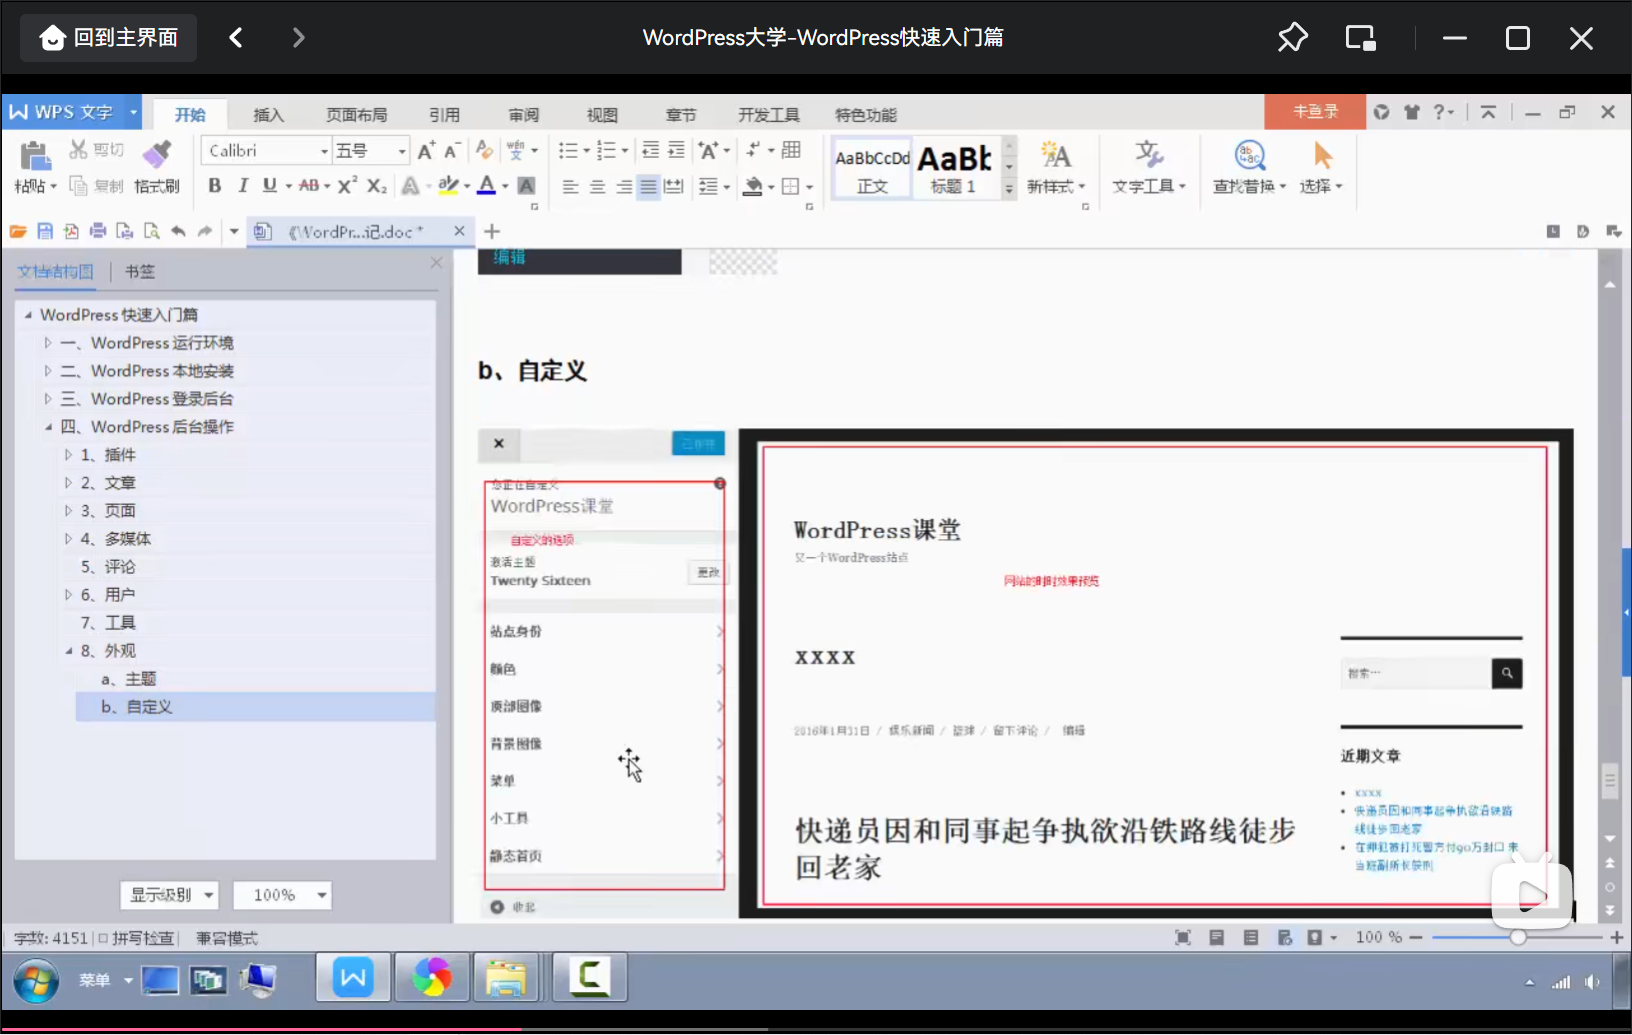The image size is (1632, 1035).
Task: Click the save icon in quick toolbar
Action: [x=44, y=231]
